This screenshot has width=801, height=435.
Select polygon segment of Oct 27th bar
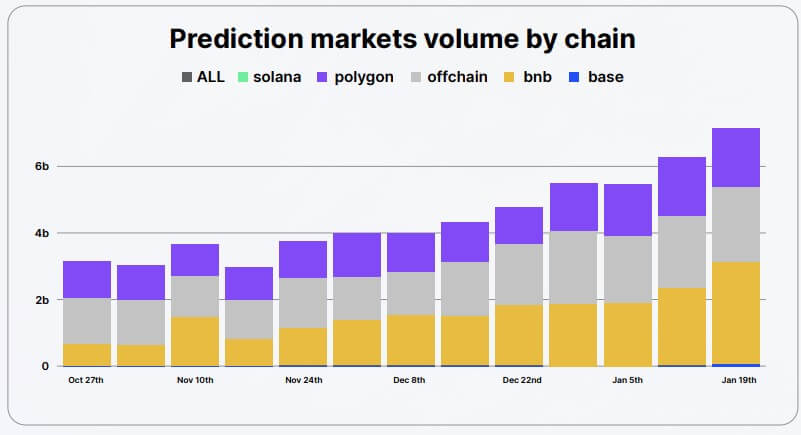tap(87, 279)
